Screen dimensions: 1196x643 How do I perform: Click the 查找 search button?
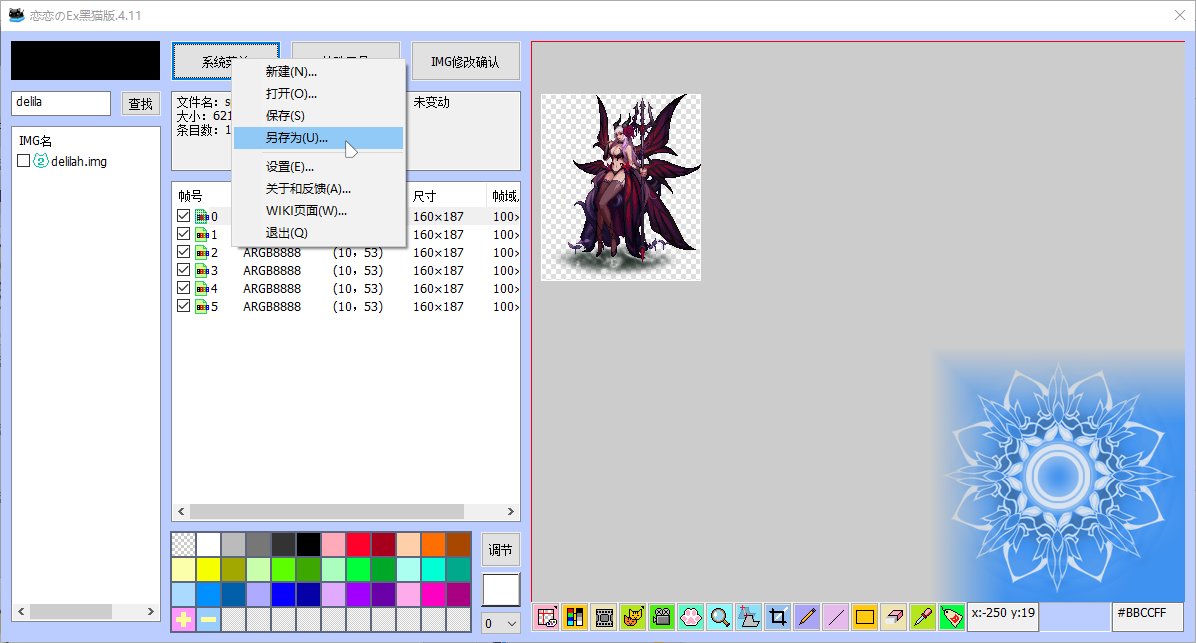point(140,104)
